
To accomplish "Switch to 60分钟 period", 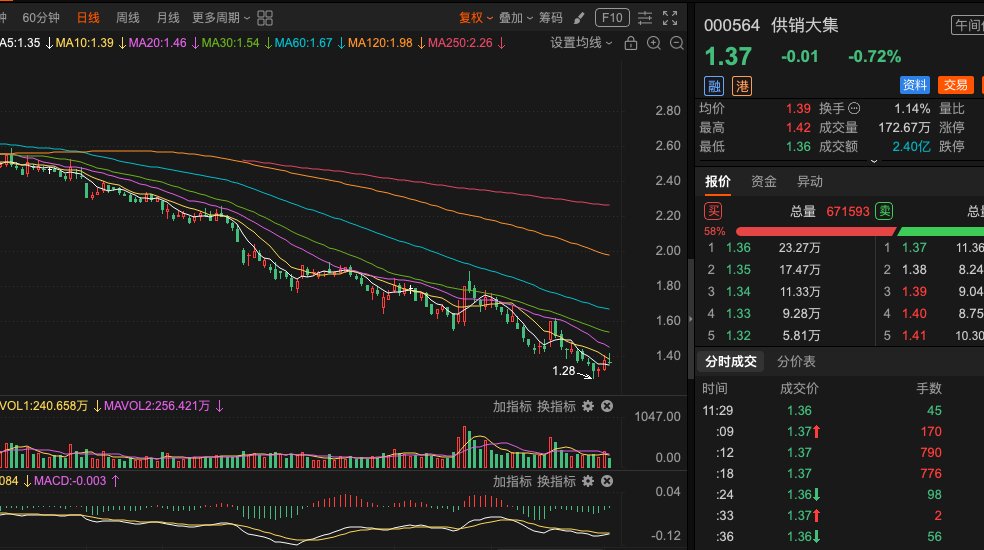I will [x=41, y=18].
